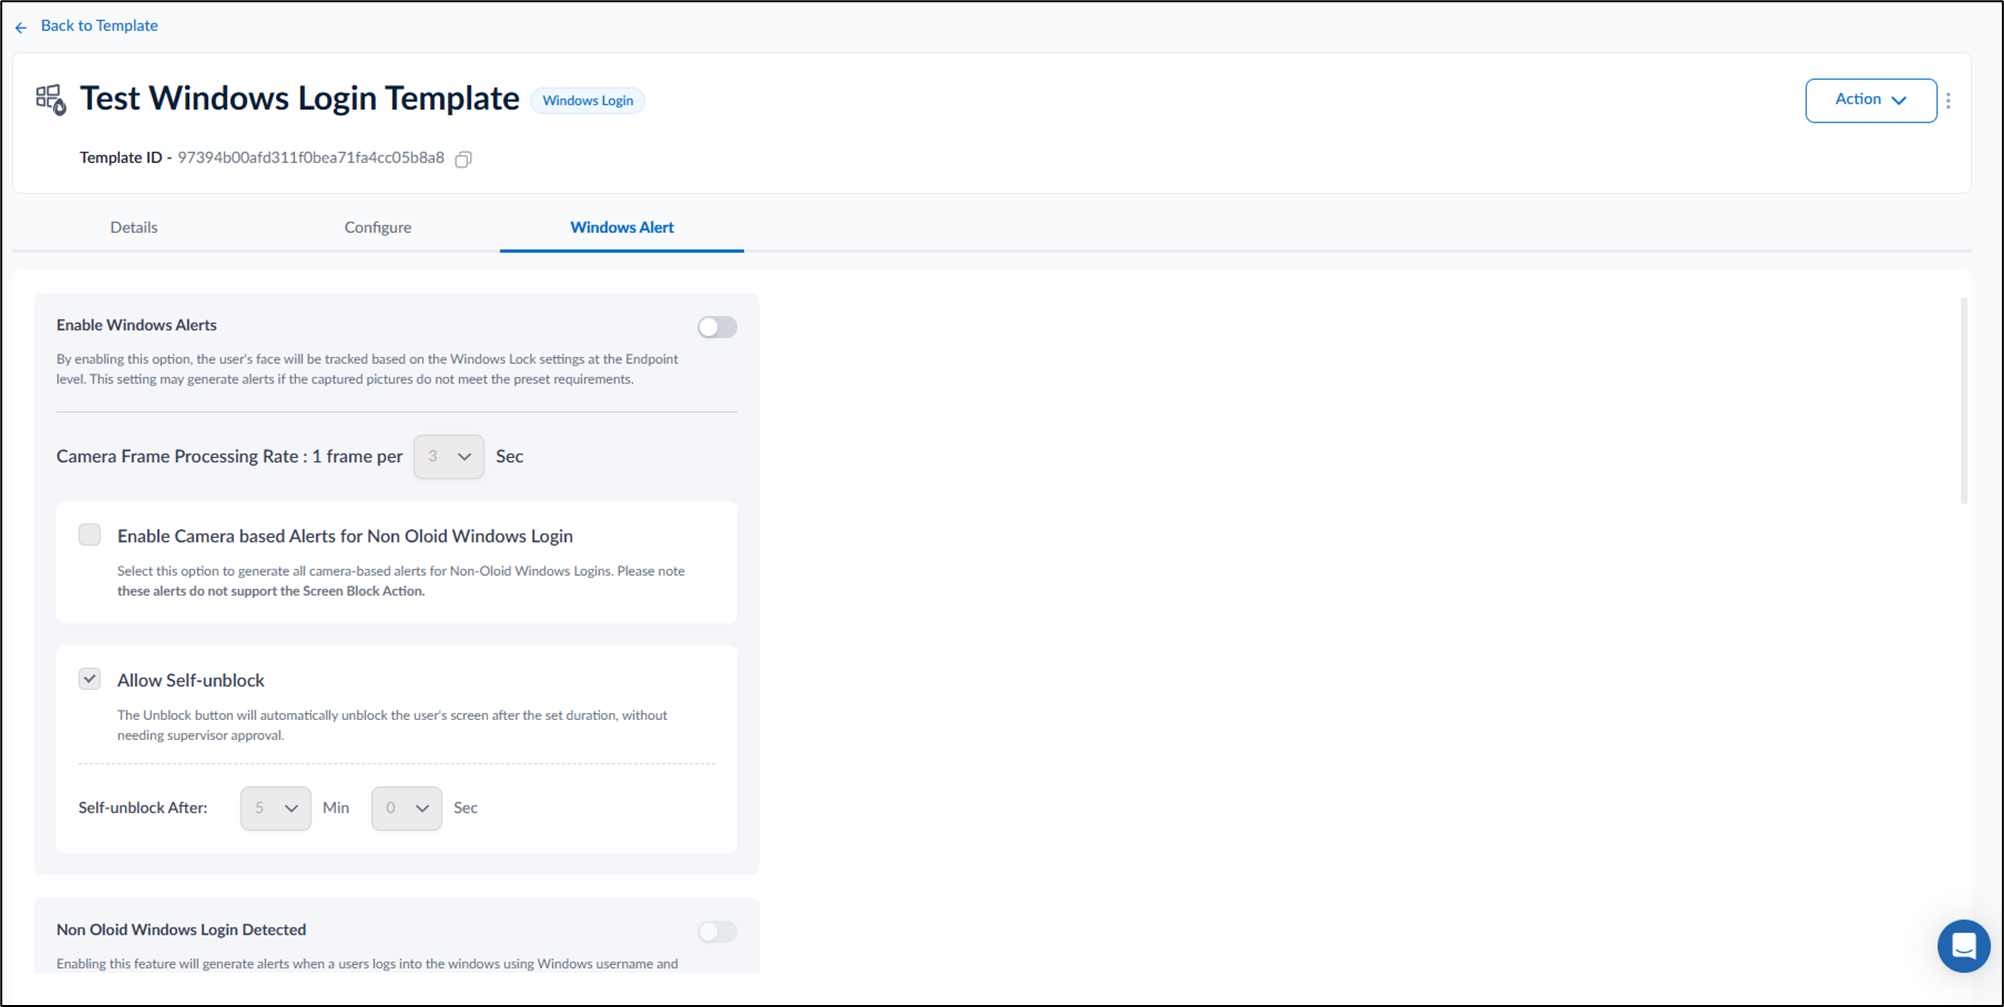
Task: Open the Action dropdown button
Action: 1870,100
